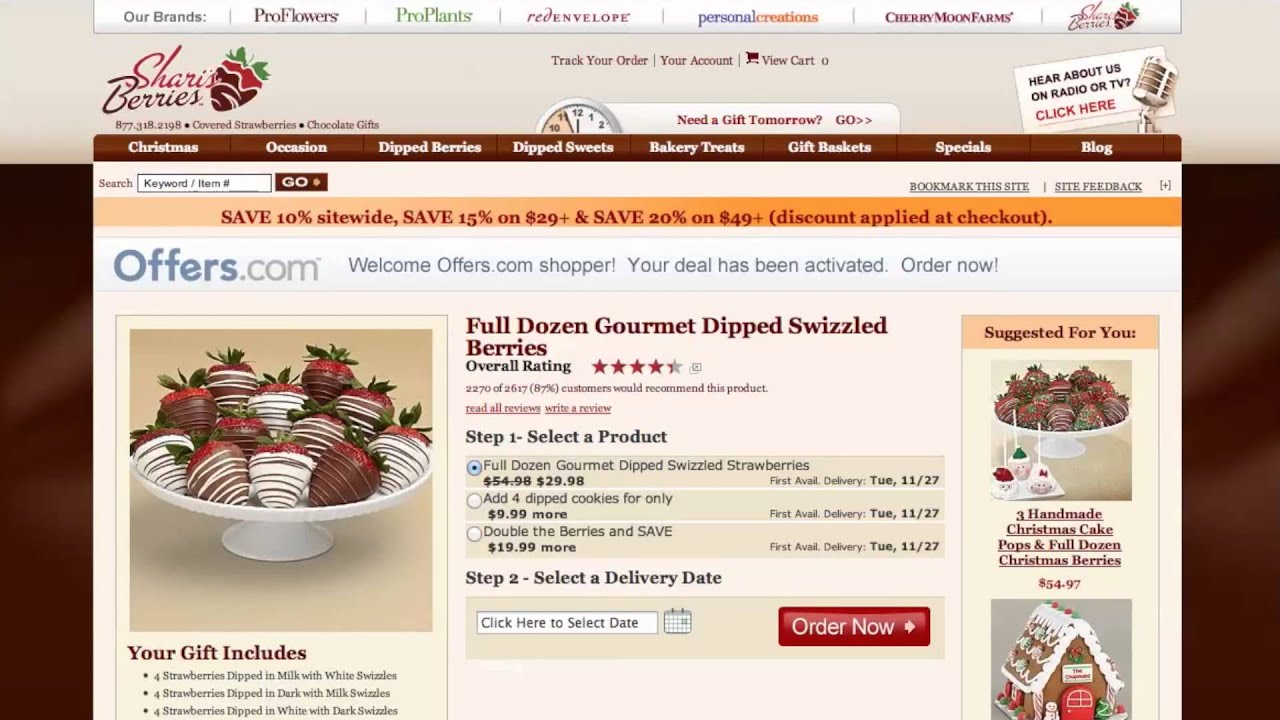Viewport: 1280px width, 720px height.
Task: Select Full Dozen Gourmet Dipped Swizzled Strawberries option
Action: coord(474,468)
